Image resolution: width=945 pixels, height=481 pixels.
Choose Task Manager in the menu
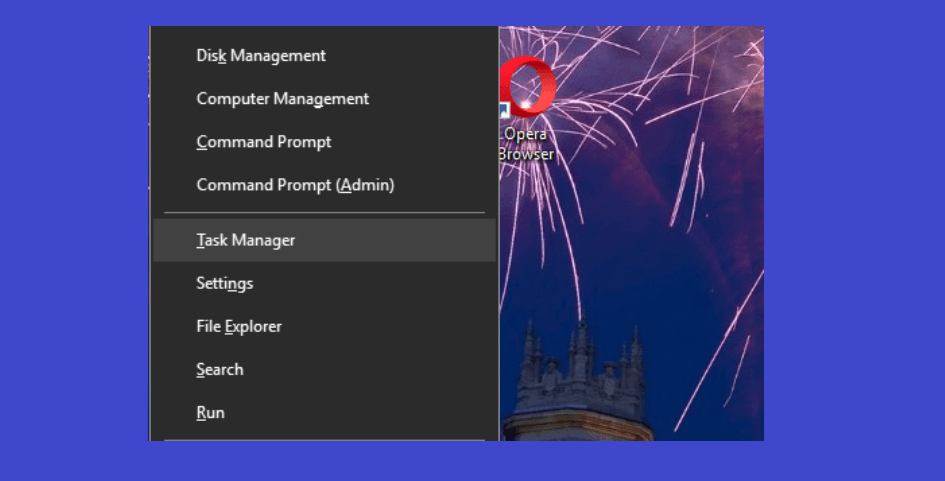(x=324, y=240)
